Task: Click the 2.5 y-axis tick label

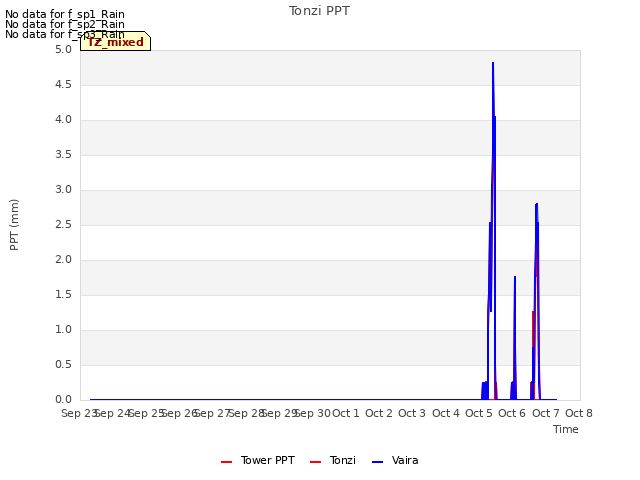Action: coord(63,225)
